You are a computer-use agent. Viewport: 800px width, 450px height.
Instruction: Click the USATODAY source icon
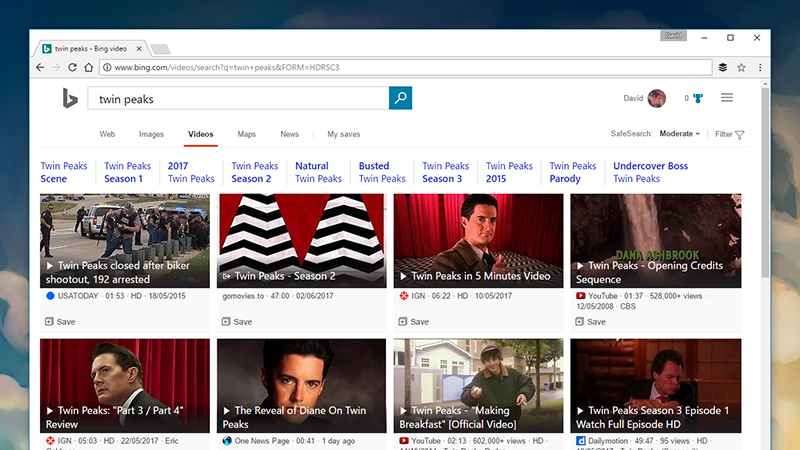[50, 295]
